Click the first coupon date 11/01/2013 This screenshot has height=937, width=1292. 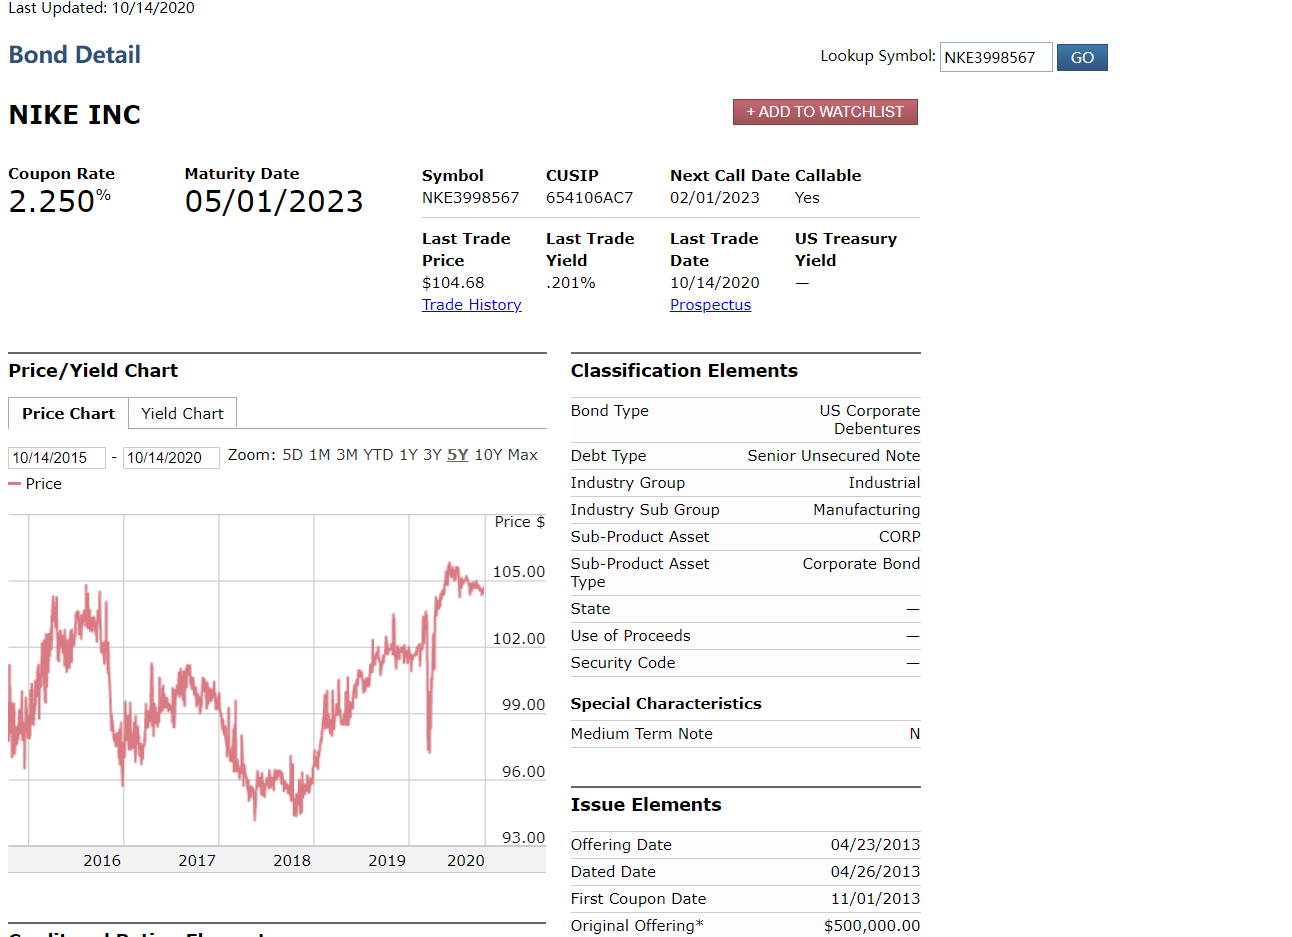pyautogui.click(x=875, y=899)
